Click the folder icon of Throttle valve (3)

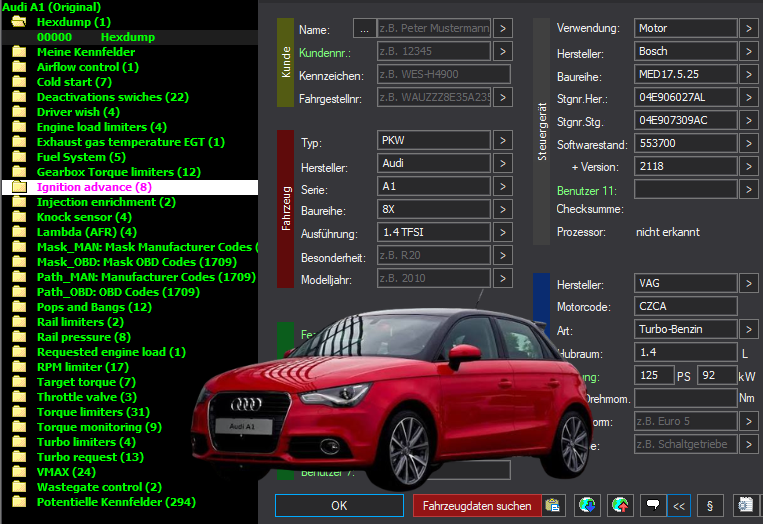[x=19, y=397]
